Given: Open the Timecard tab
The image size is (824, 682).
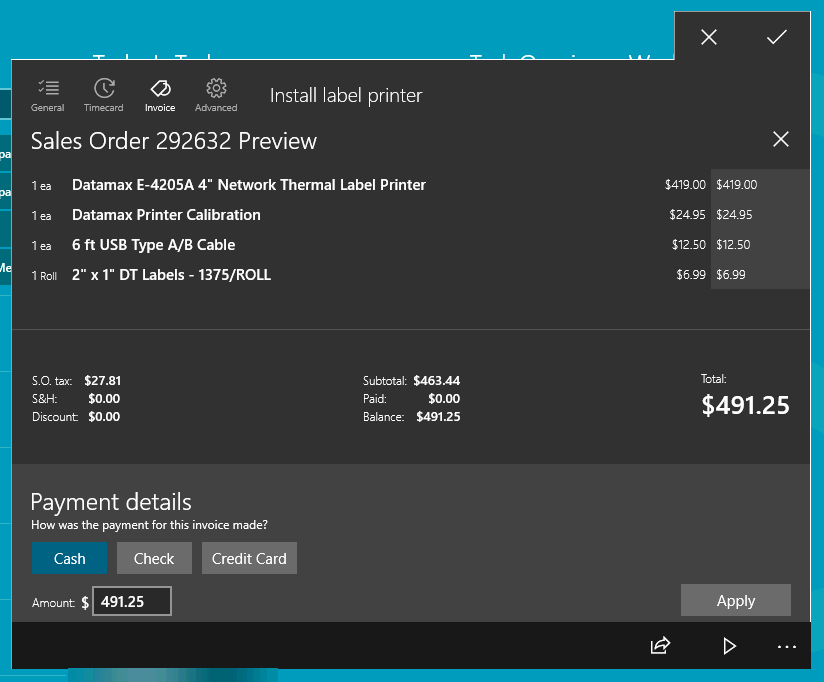Looking at the screenshot, I should point(103,94).
